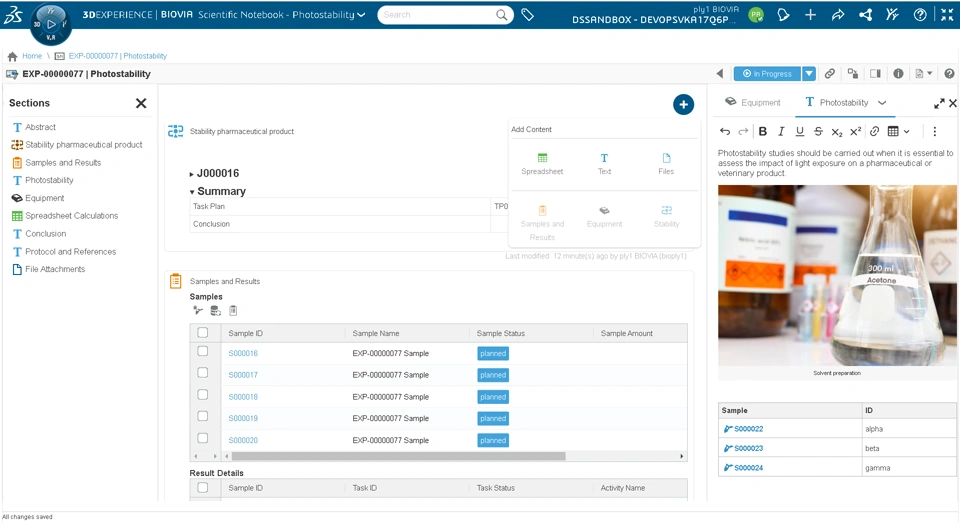This screenshot has height=523, width=960.
Task: Insert a link in the text editor
Action: [x=874, y=131]
